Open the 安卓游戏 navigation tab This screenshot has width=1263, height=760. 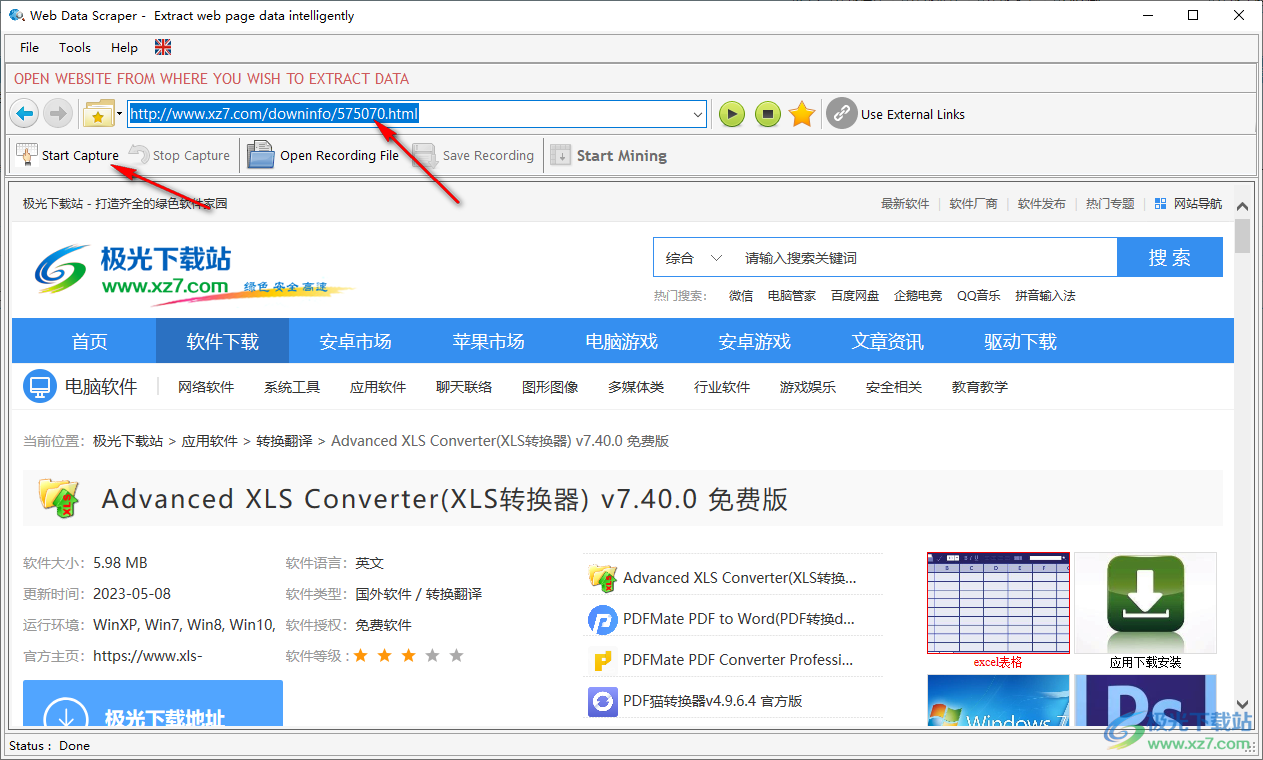[755, 341]
